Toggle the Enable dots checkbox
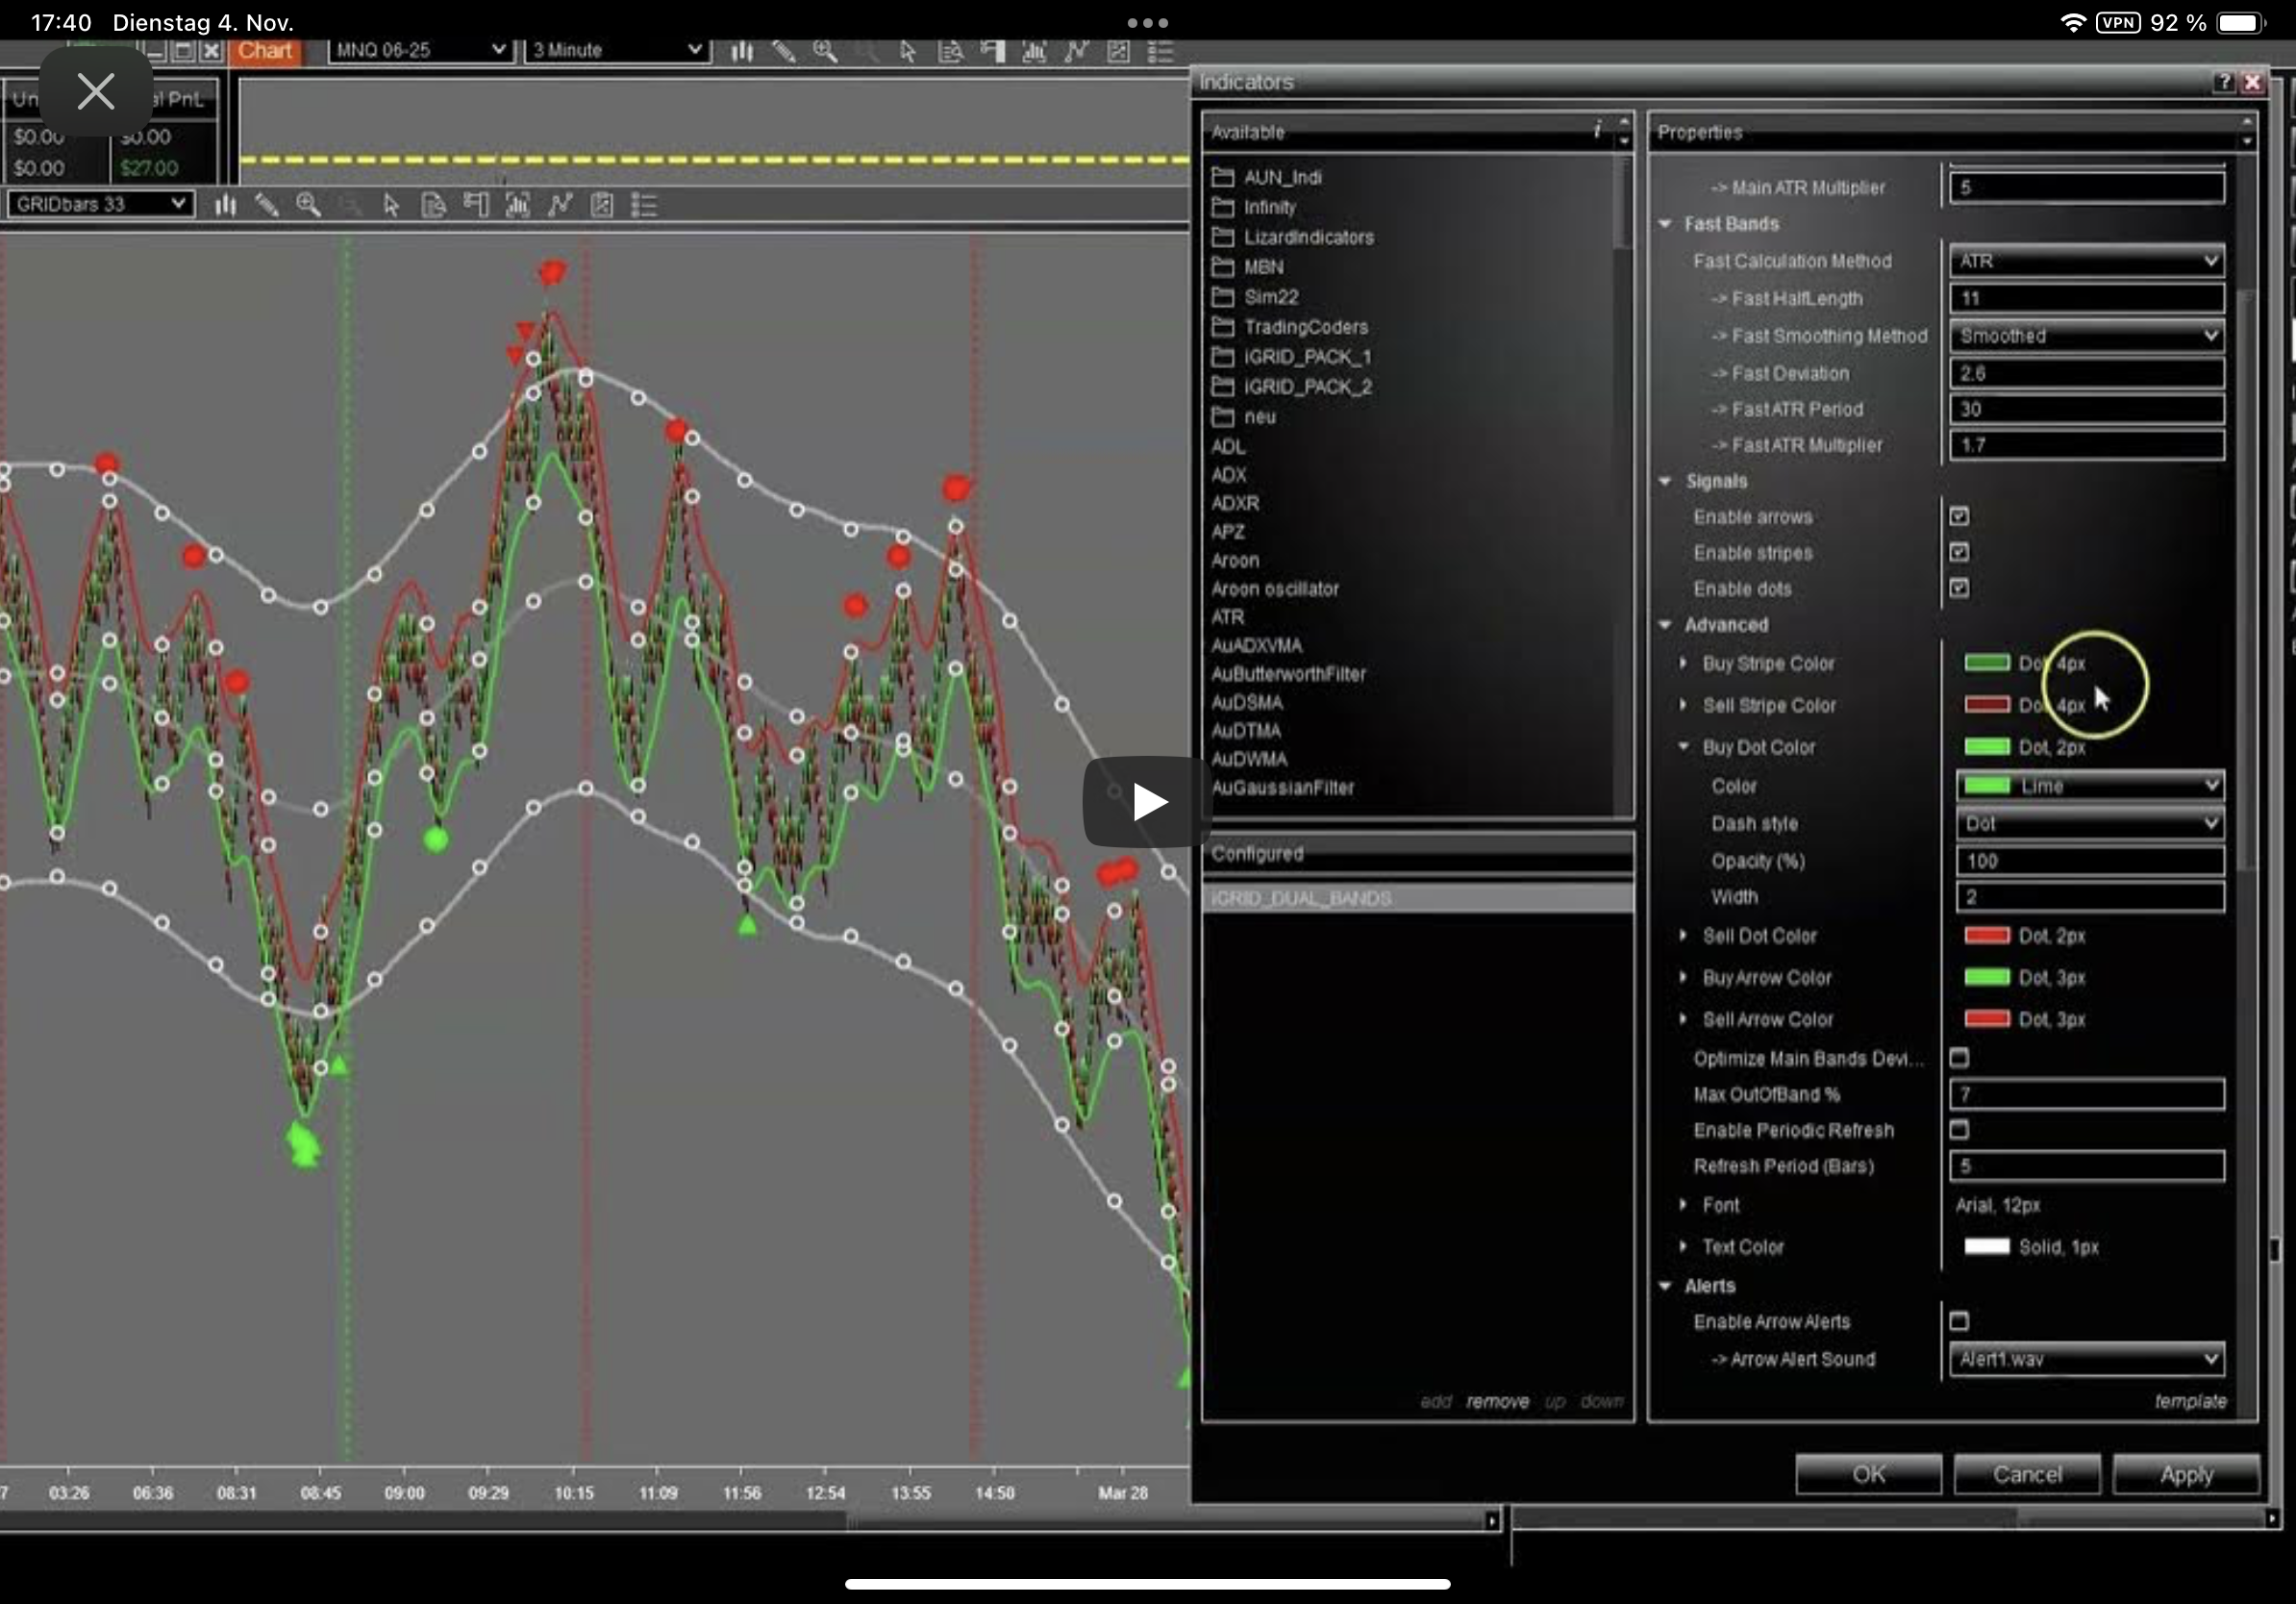This screenshot has height=1604, width=2296. tap(1959, 588)
